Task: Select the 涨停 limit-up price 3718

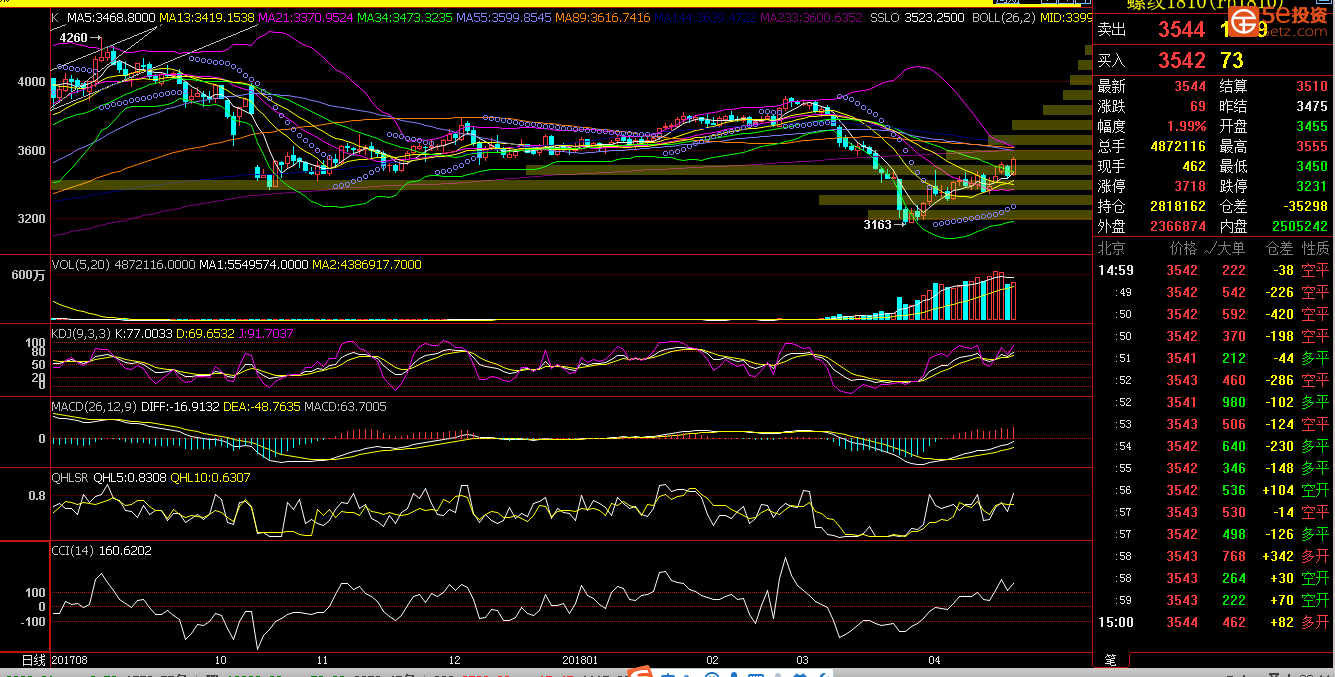Action: coord(1190,186)
